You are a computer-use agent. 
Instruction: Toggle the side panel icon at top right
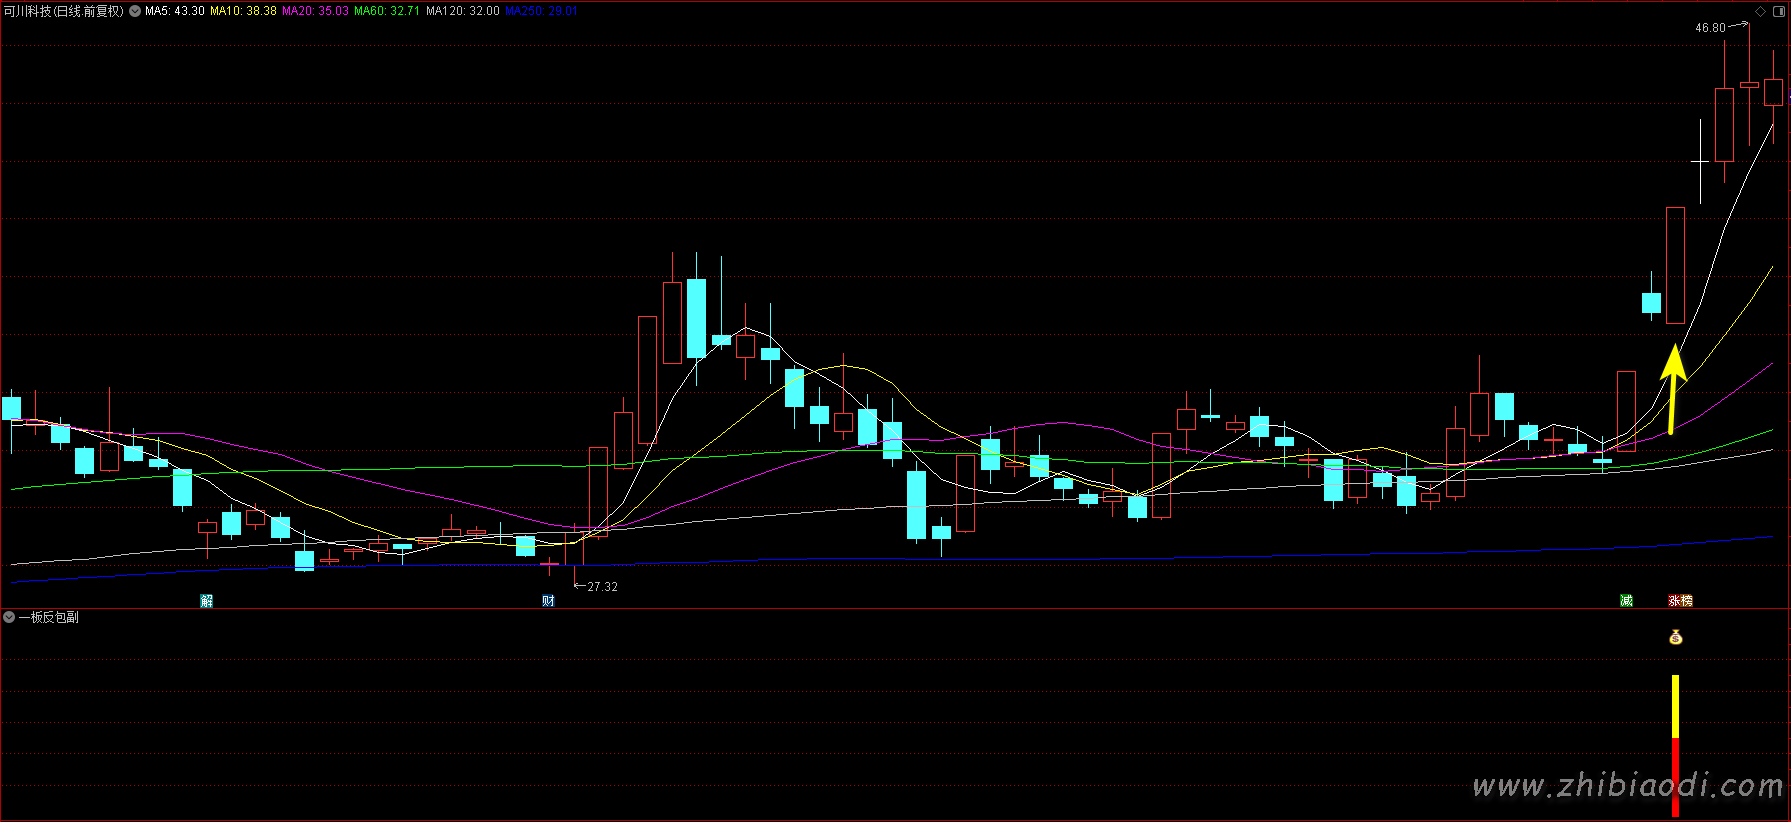coord(1778,11)
